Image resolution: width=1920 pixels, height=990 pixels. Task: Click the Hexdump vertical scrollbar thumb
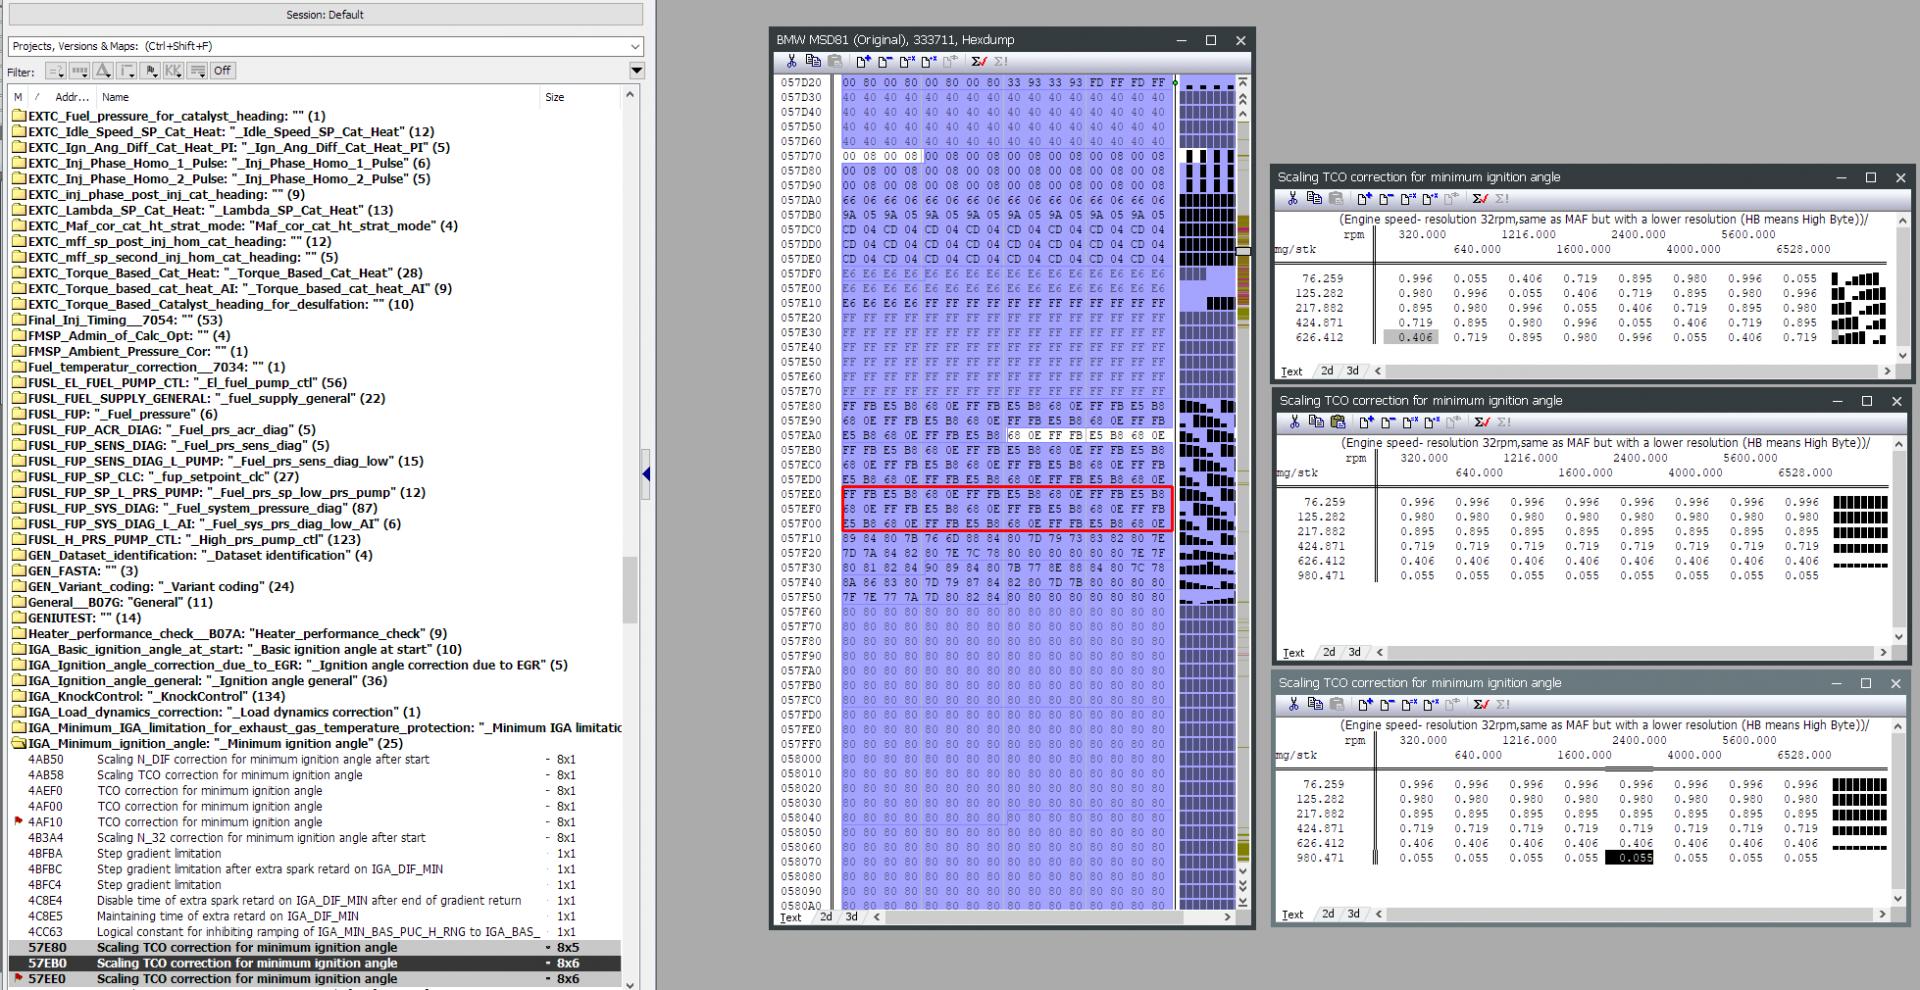coord(1243,250)
